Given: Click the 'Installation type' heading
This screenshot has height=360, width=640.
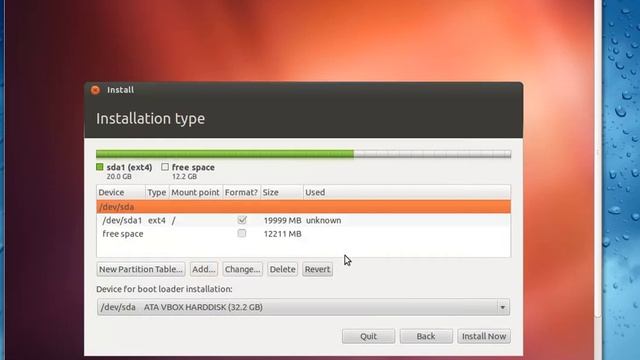Looking at the screenshot, I should tap(151, 119).
